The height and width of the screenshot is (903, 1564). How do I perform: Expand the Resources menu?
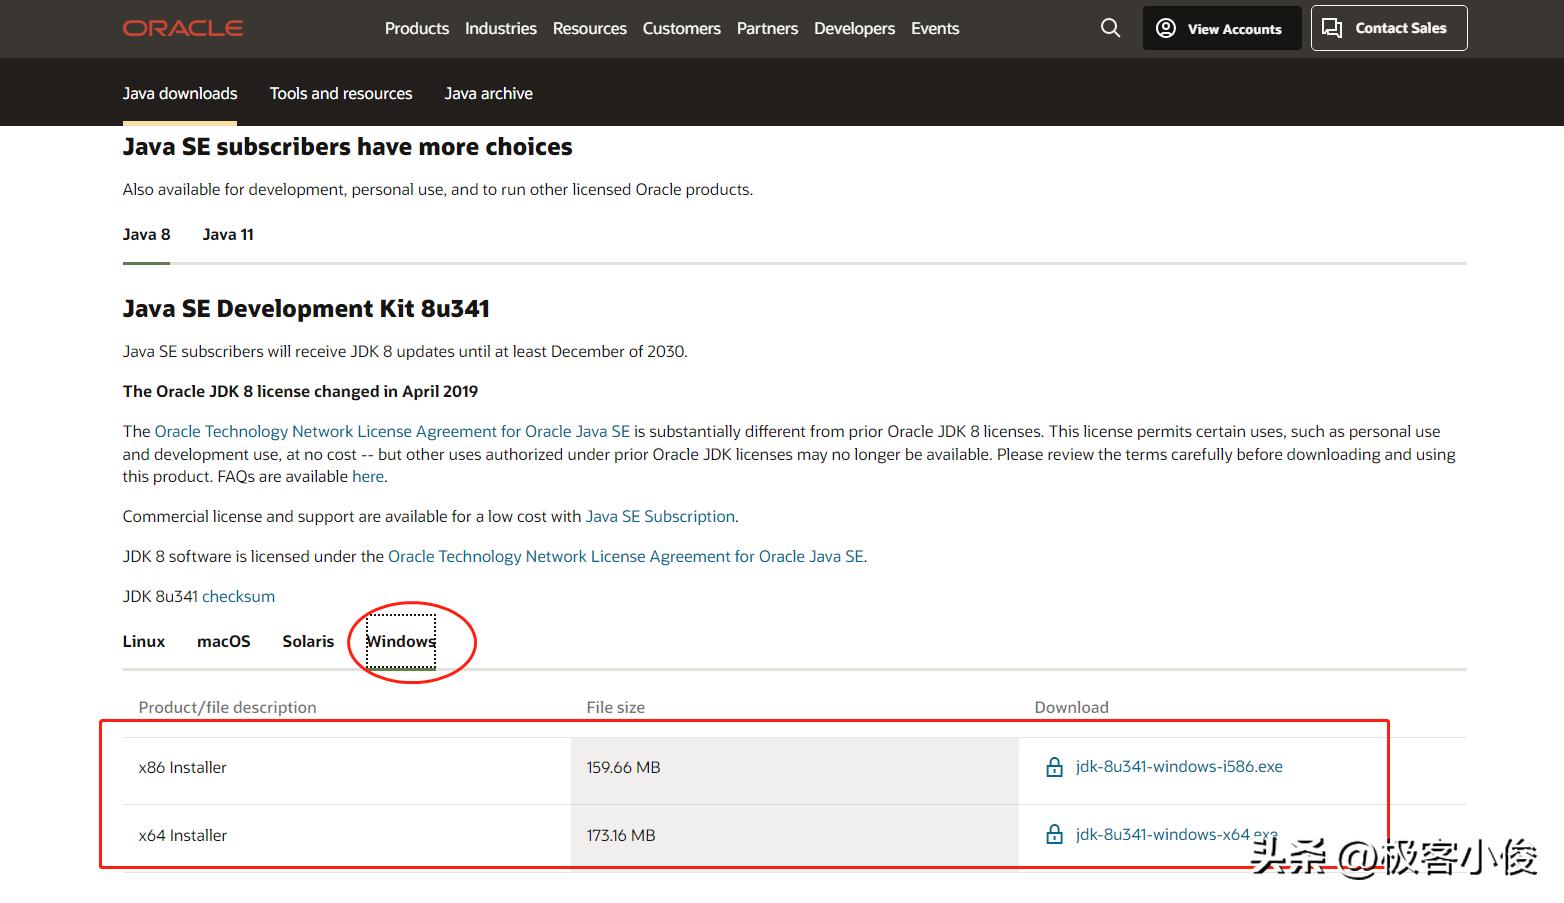pyautogui.click(x=589, y=28)
